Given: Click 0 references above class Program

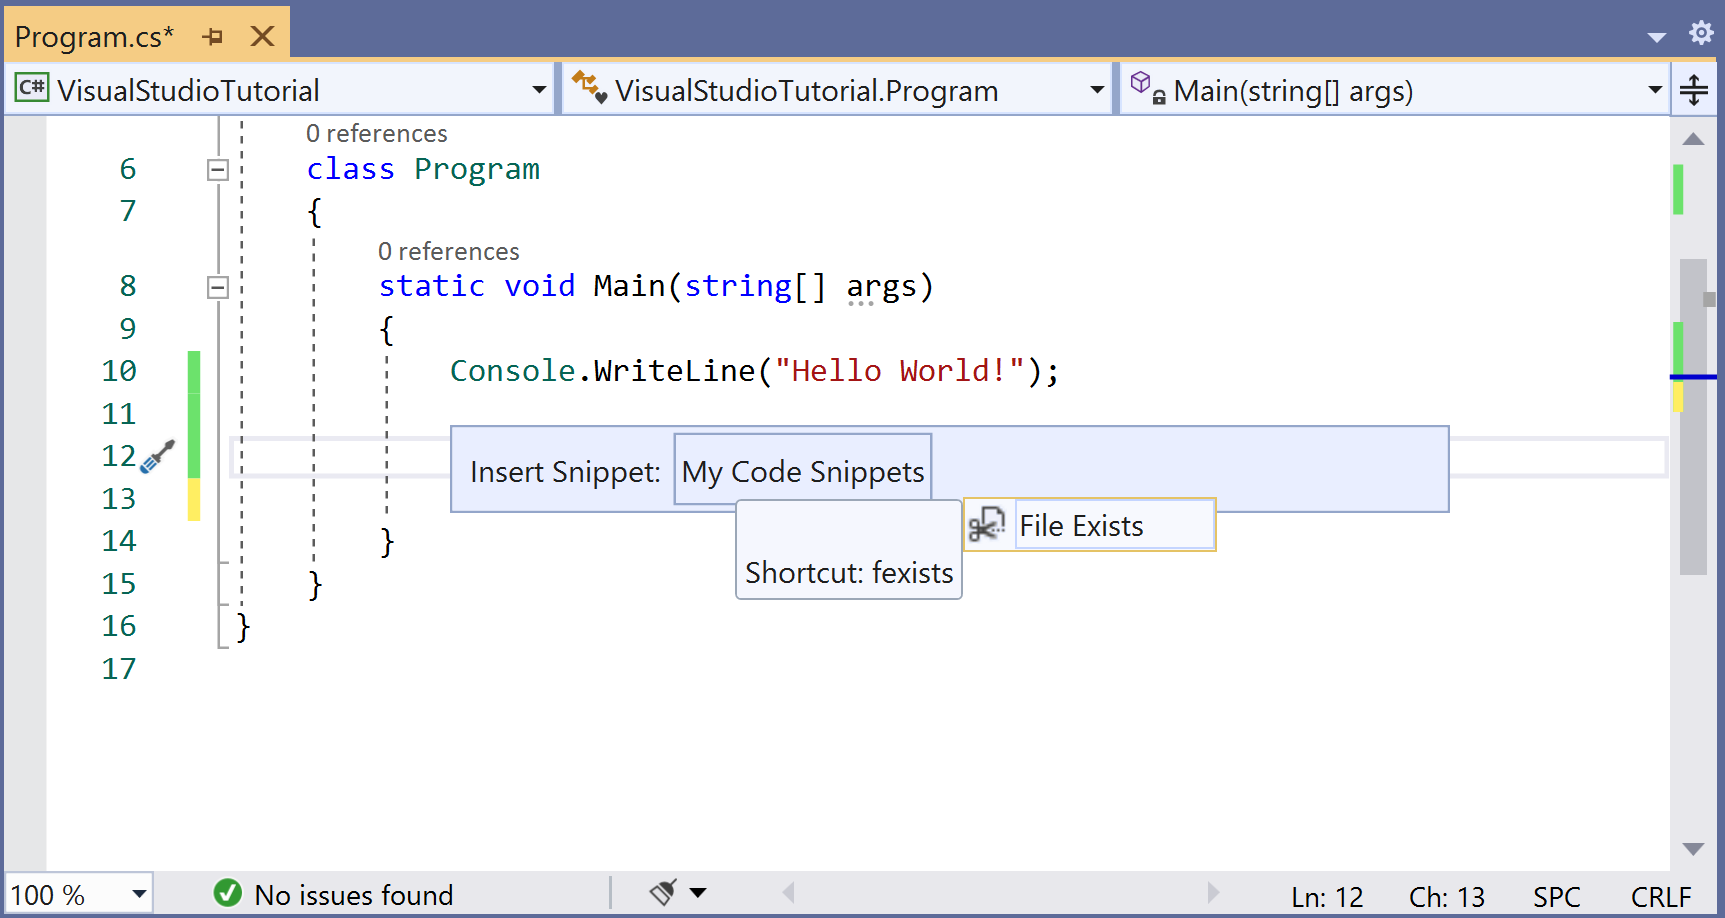Looking at the screenshot, I should [376, 133].
